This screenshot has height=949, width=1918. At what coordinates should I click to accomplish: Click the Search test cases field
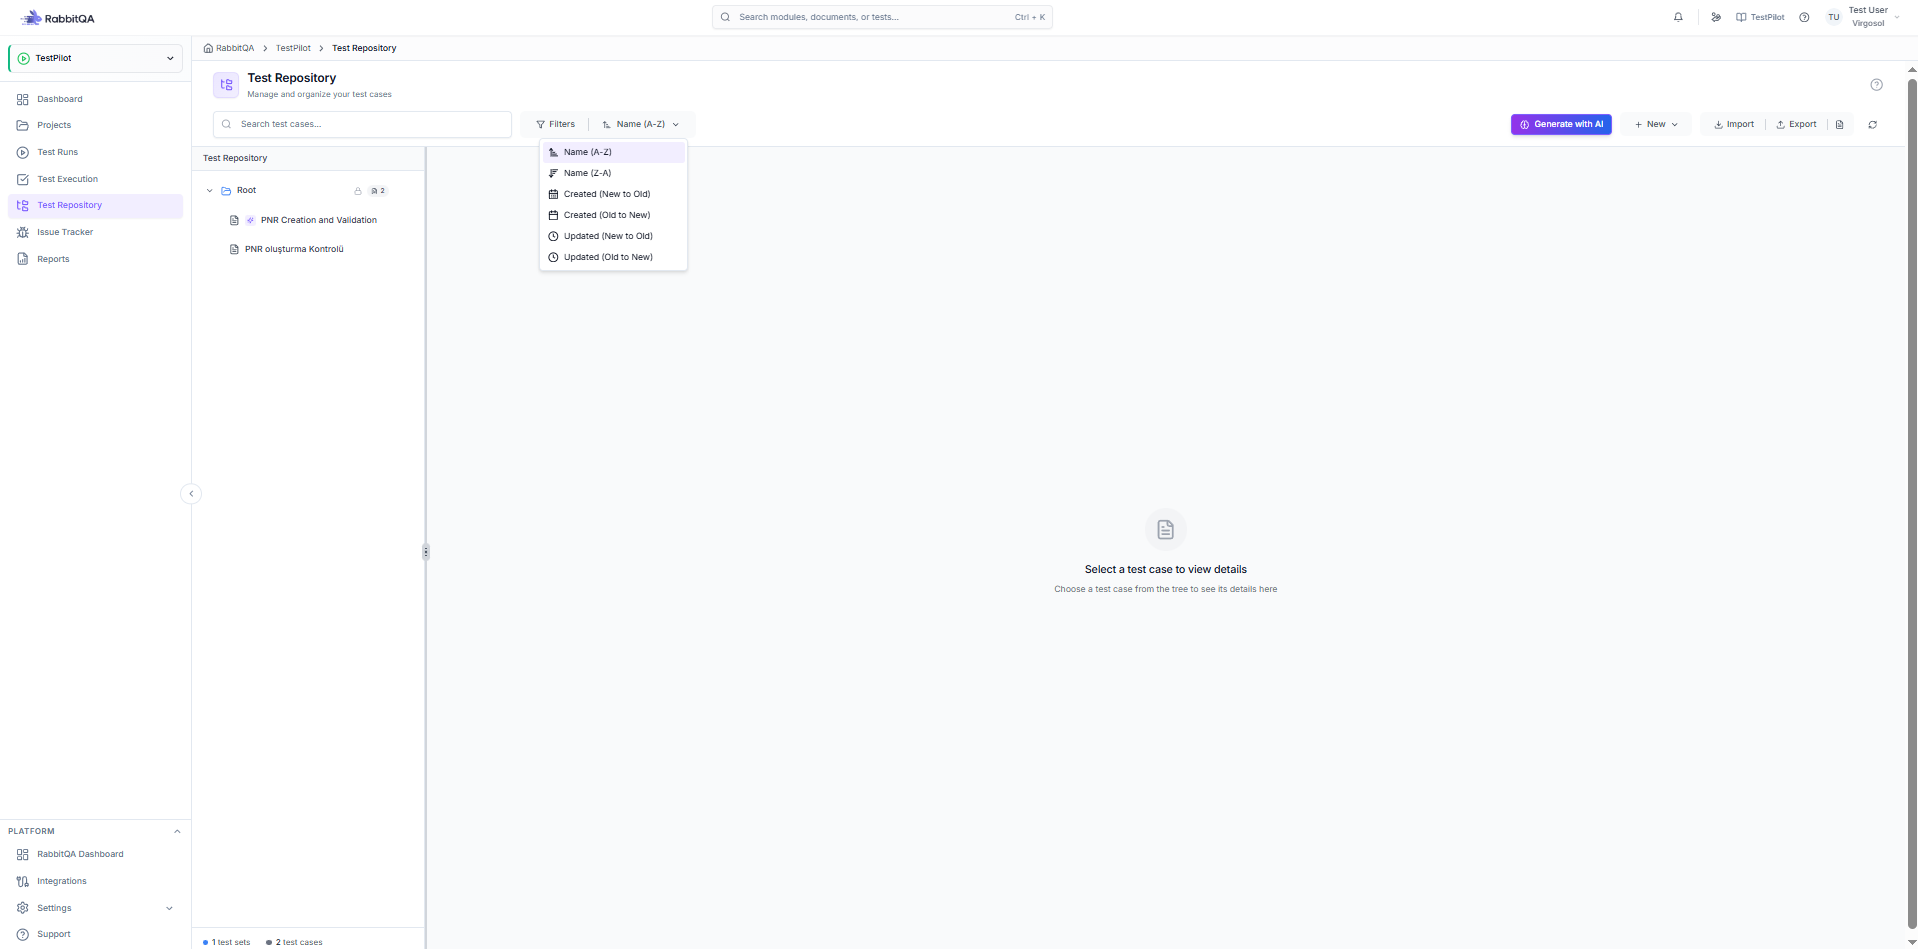[362, 124]
